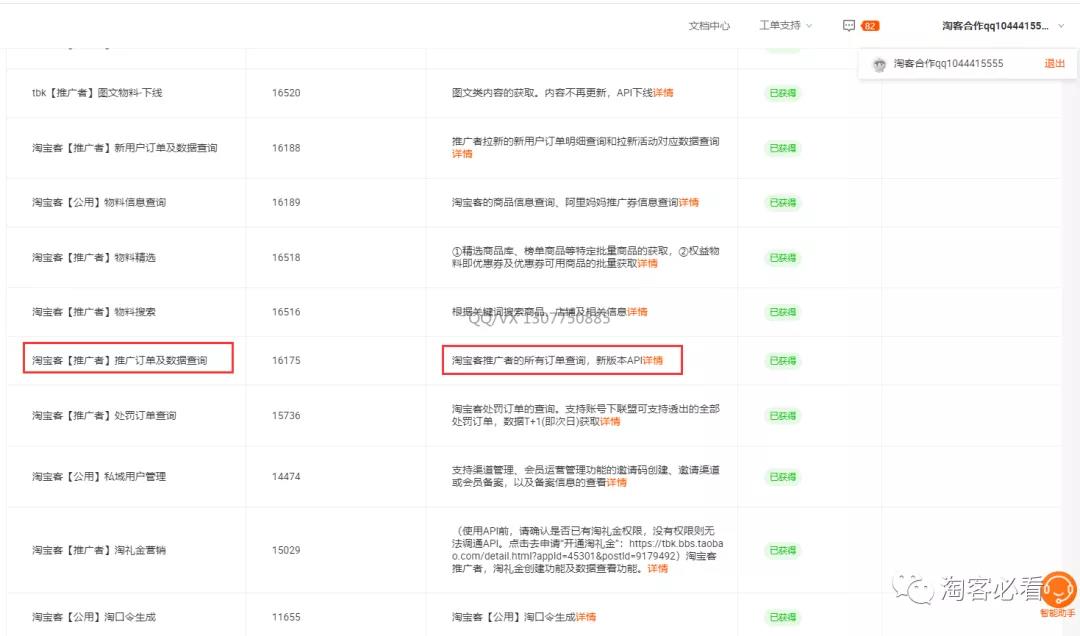The image size is (1080, 636).
Task: Click the ID cell 16189
Action: [286, 202]
